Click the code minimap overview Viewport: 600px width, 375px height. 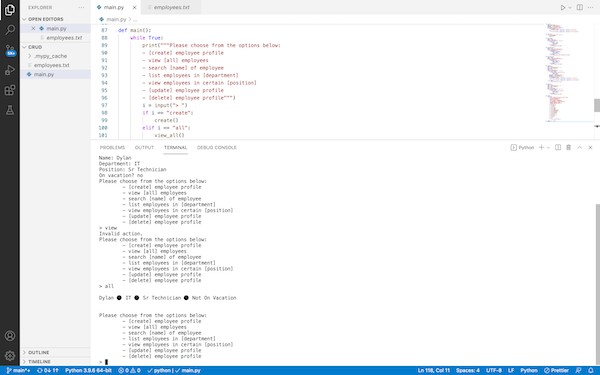(x=569, y=73)
